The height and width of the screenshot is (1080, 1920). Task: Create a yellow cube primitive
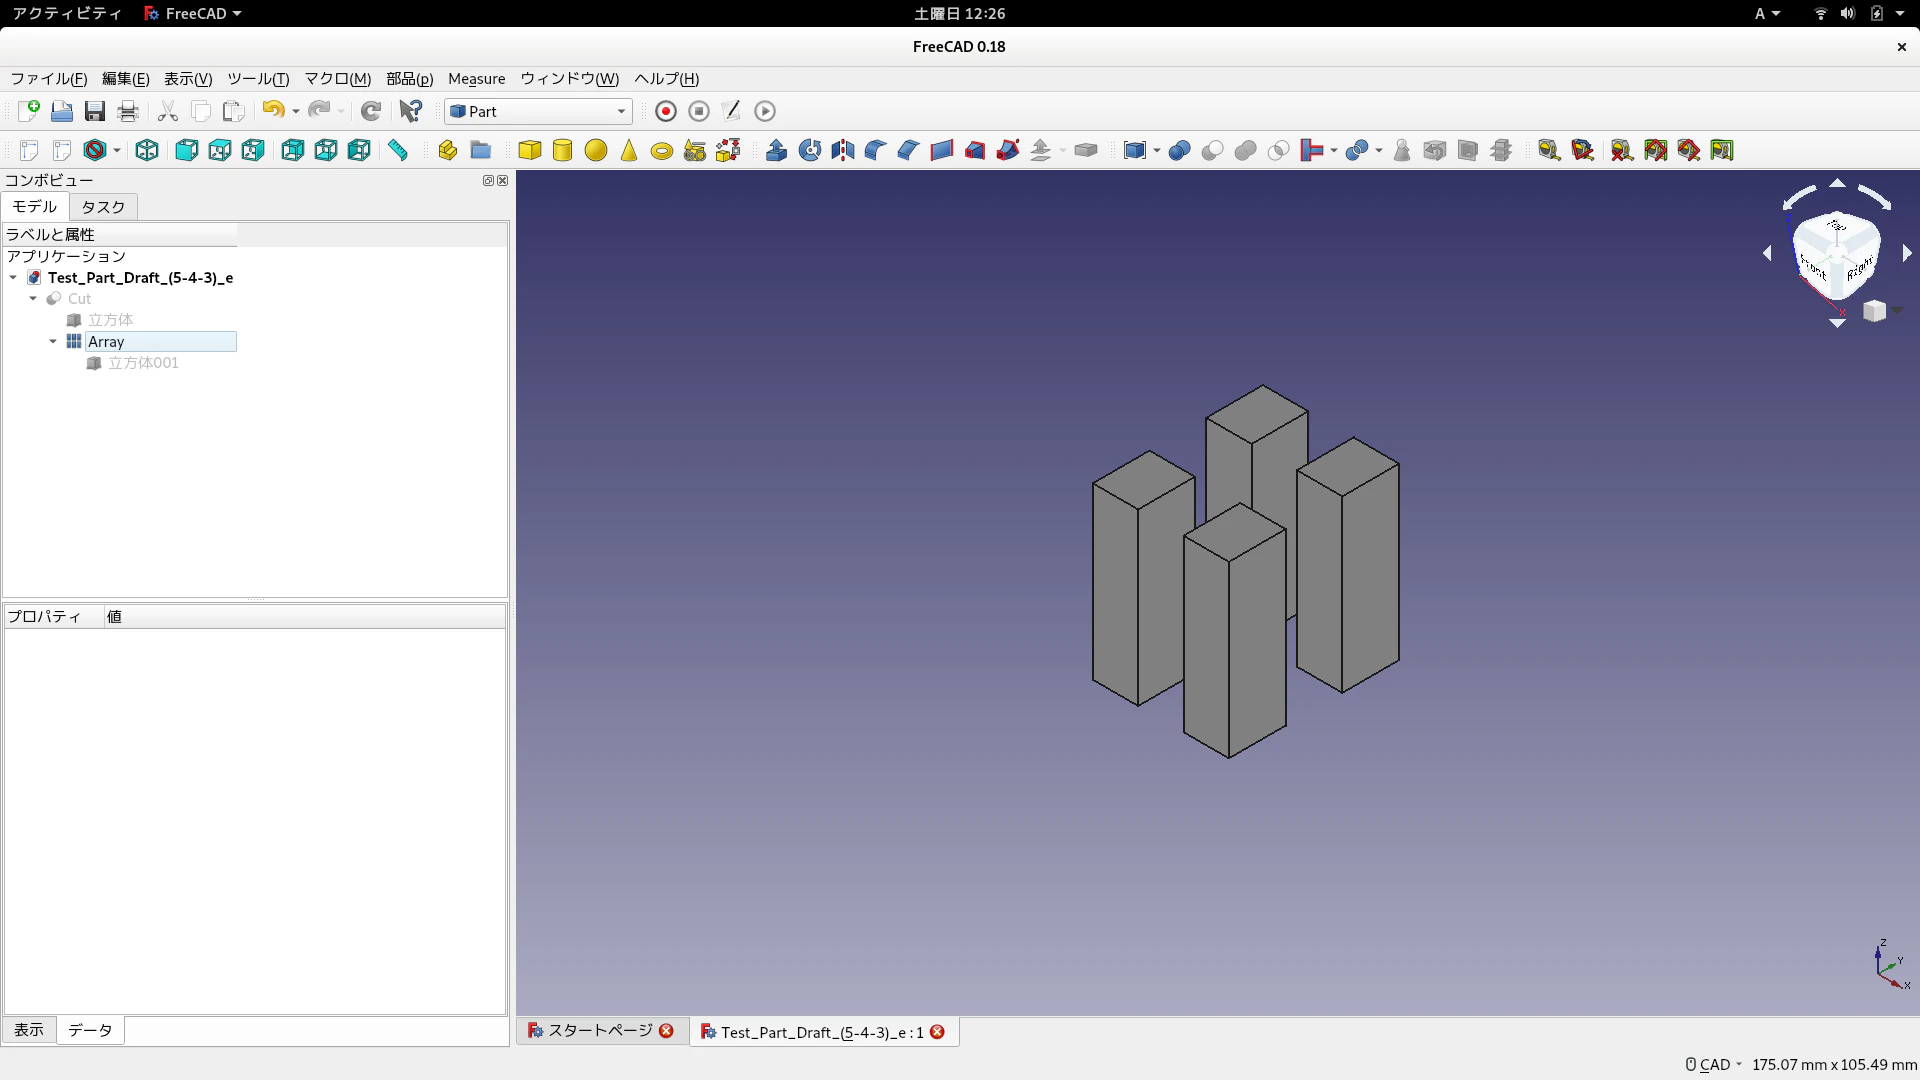pos(530,150)
